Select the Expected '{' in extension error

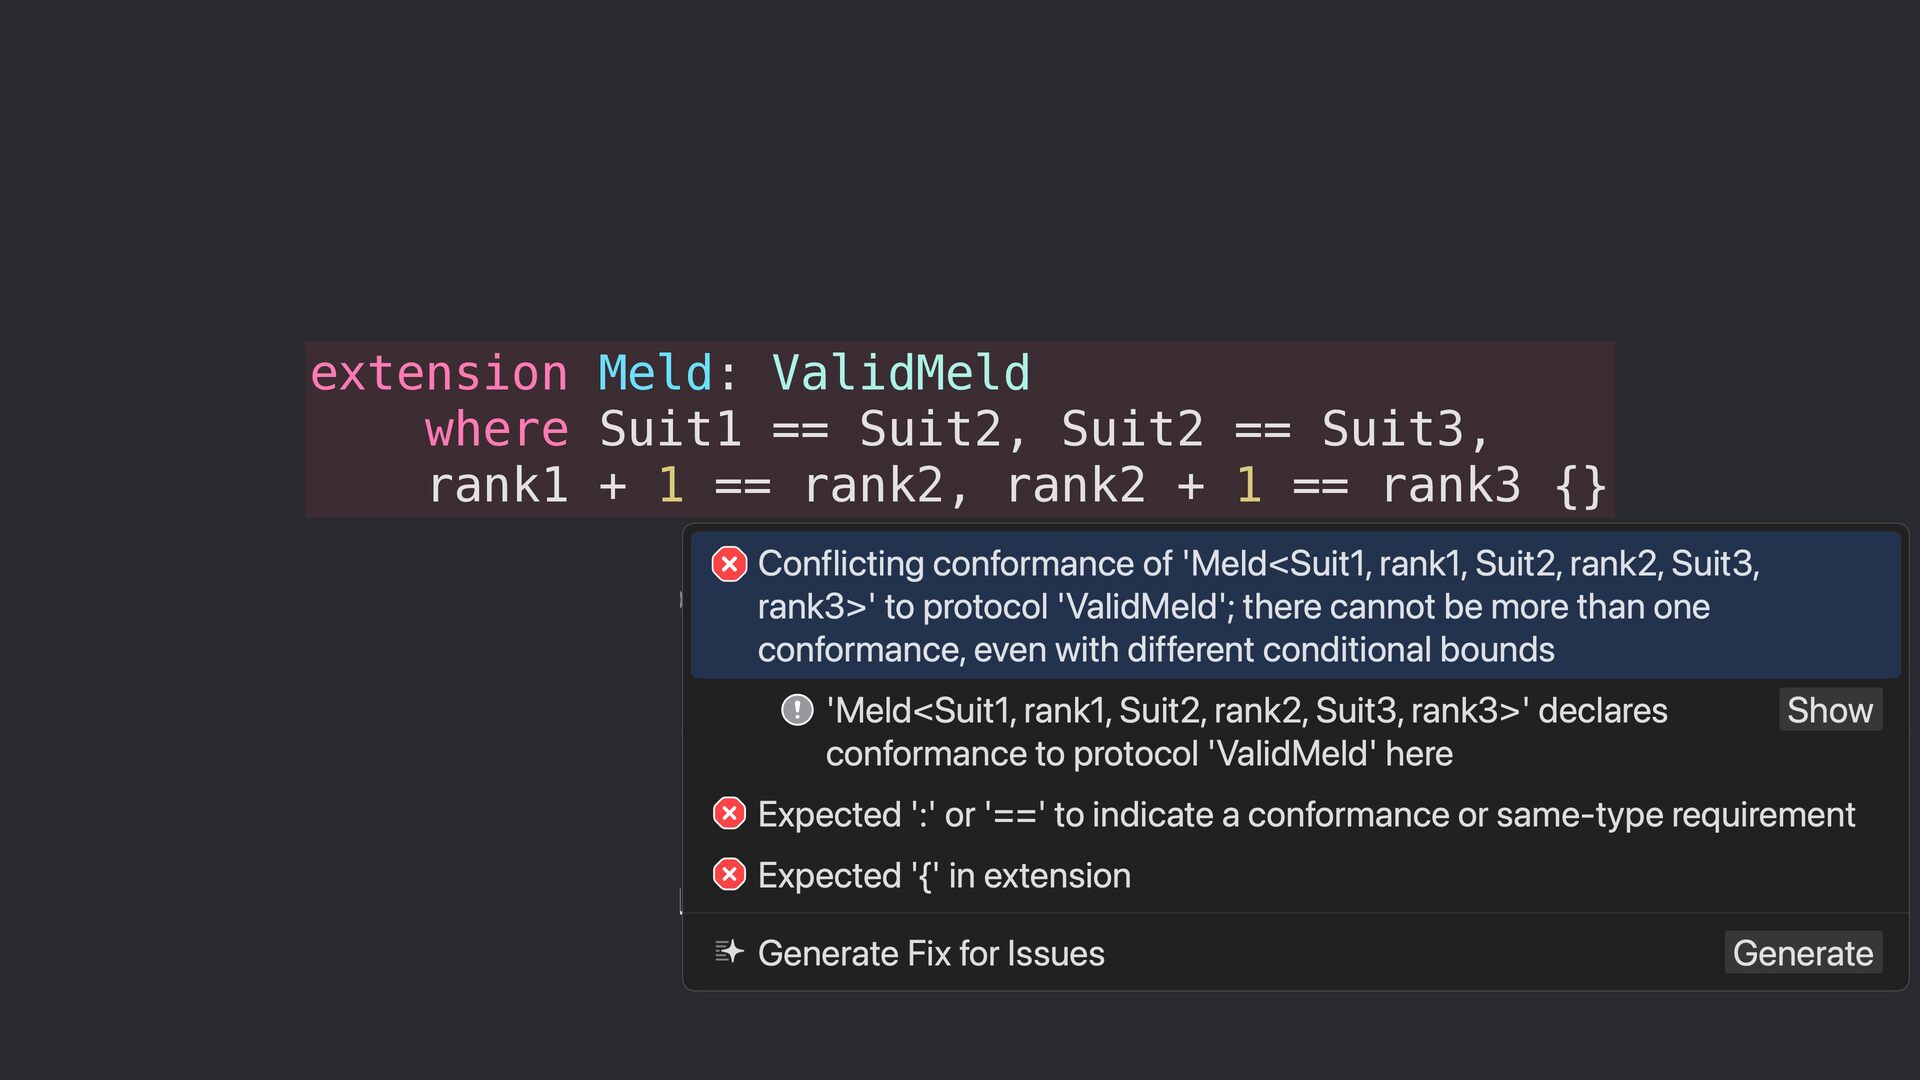(943, 875)
